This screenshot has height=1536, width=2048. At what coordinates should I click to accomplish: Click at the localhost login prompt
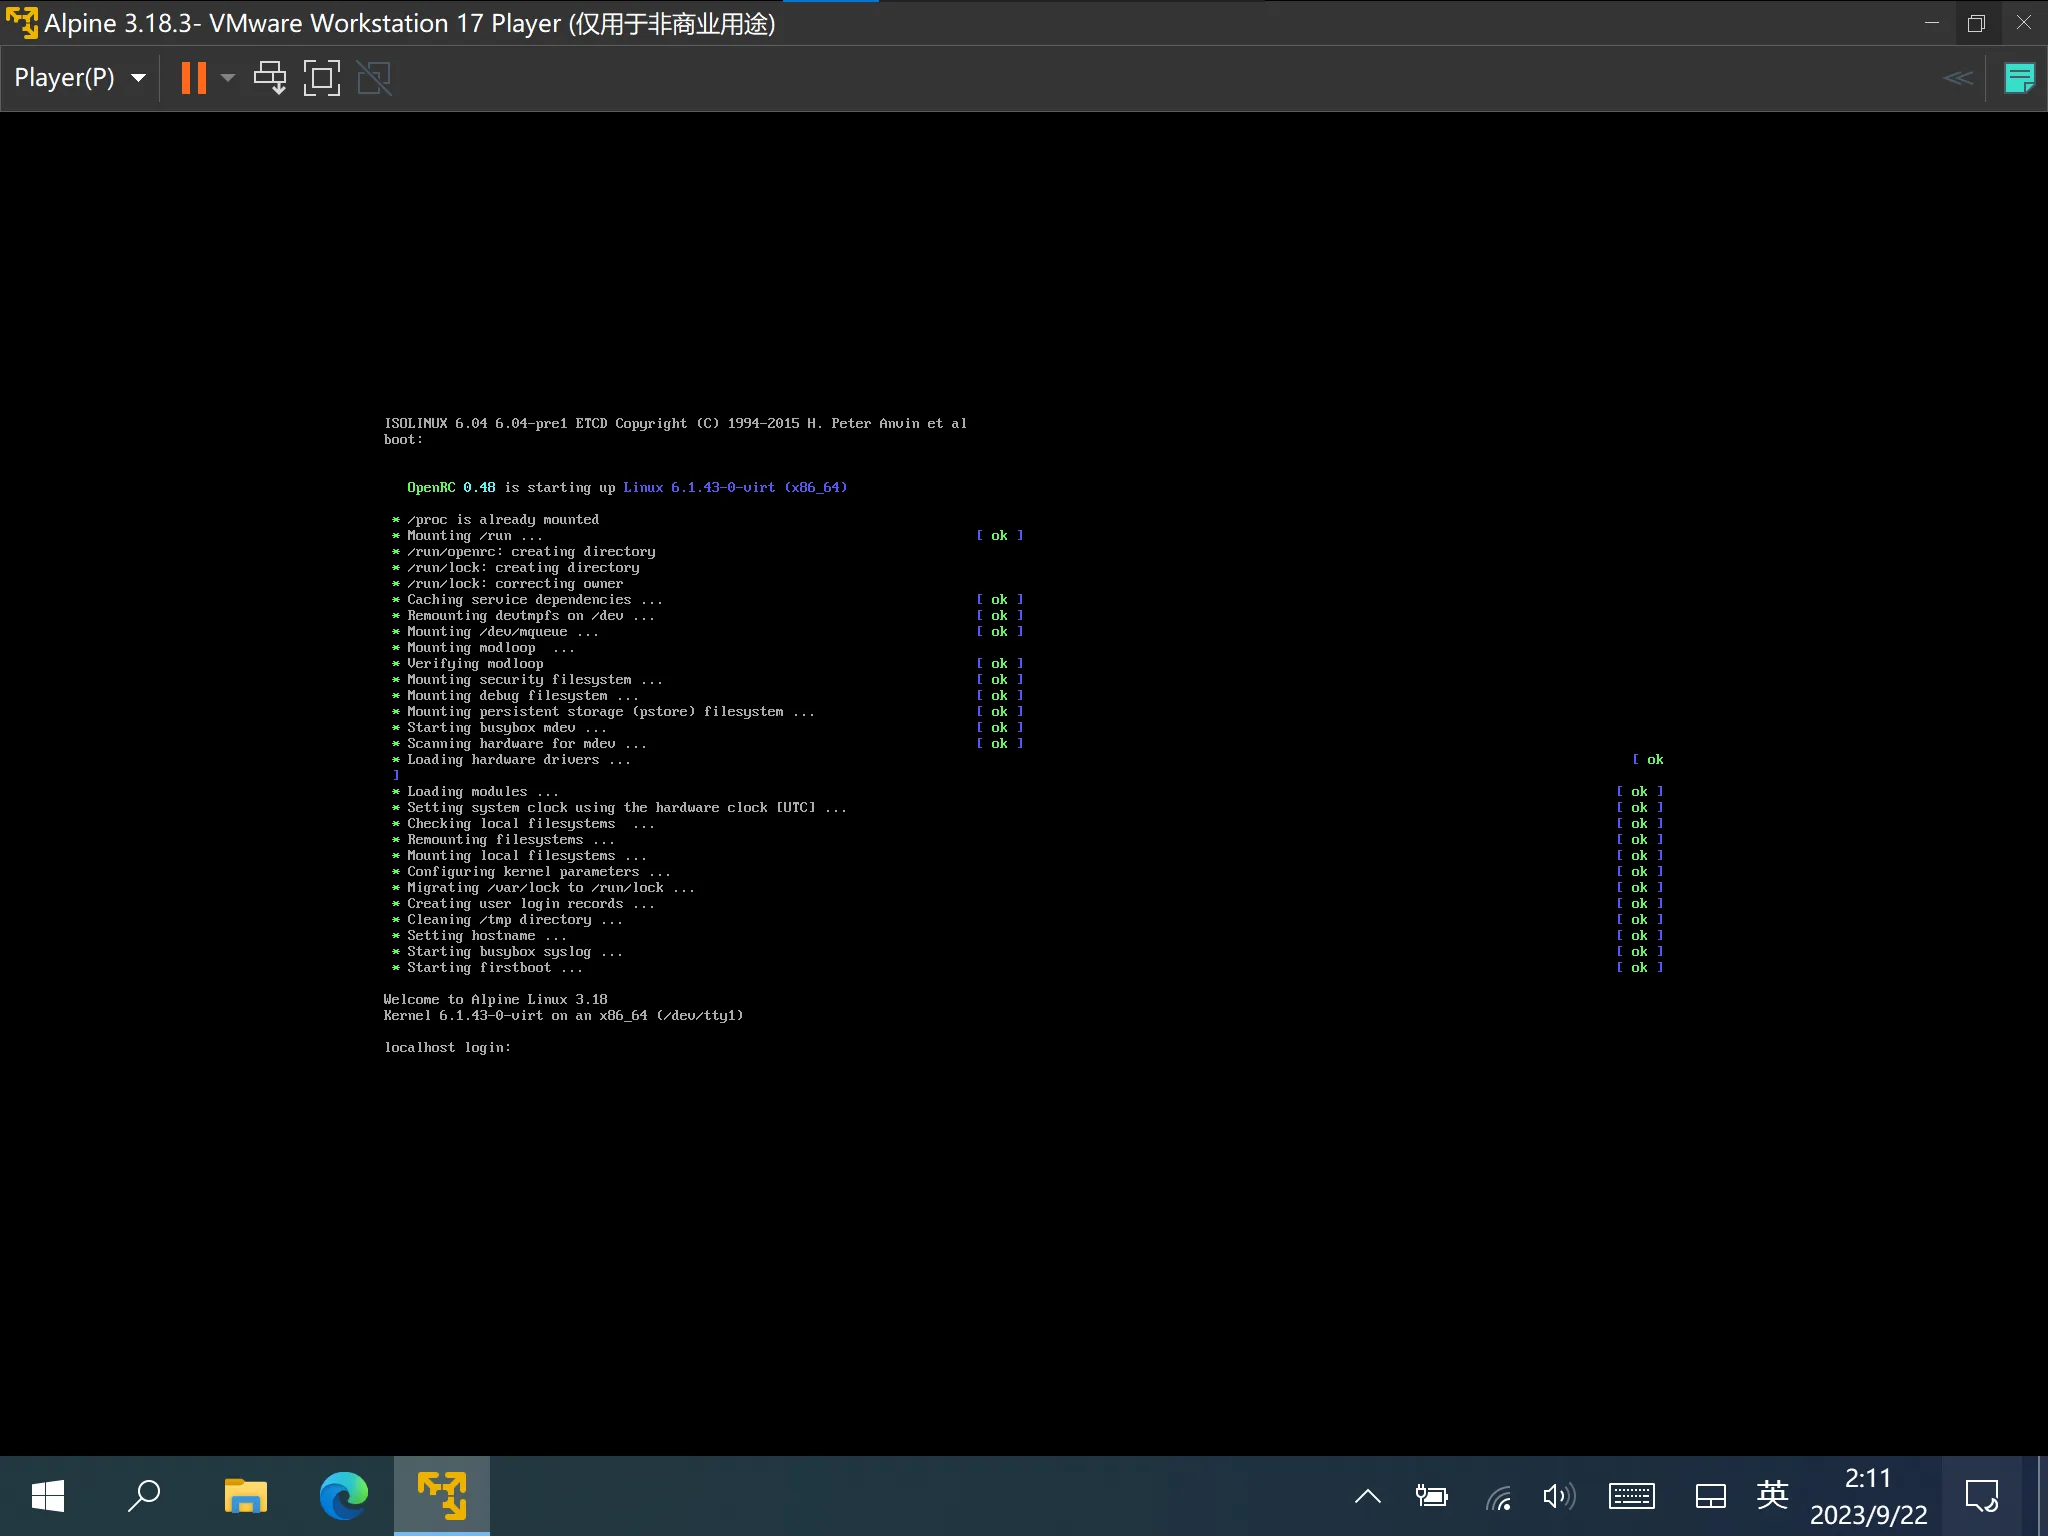[x=448, y=1047]
